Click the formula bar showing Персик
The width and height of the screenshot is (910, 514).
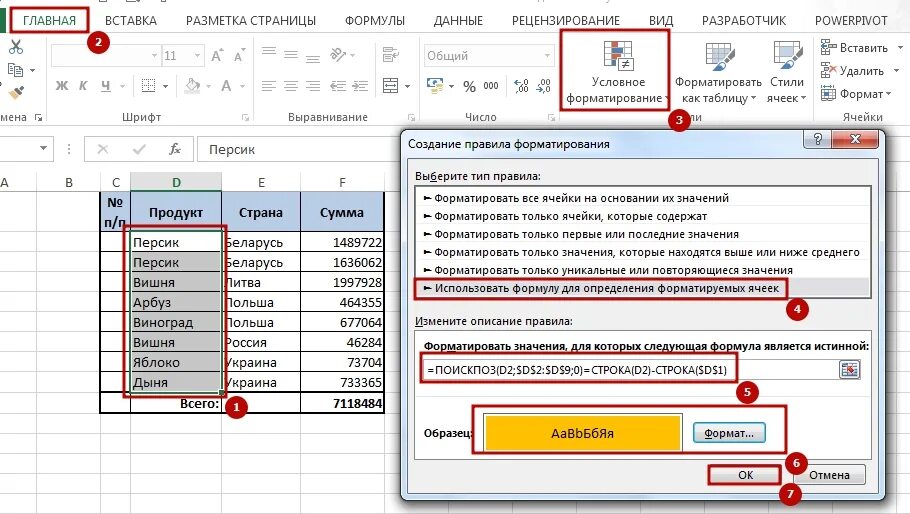[299, 149]
